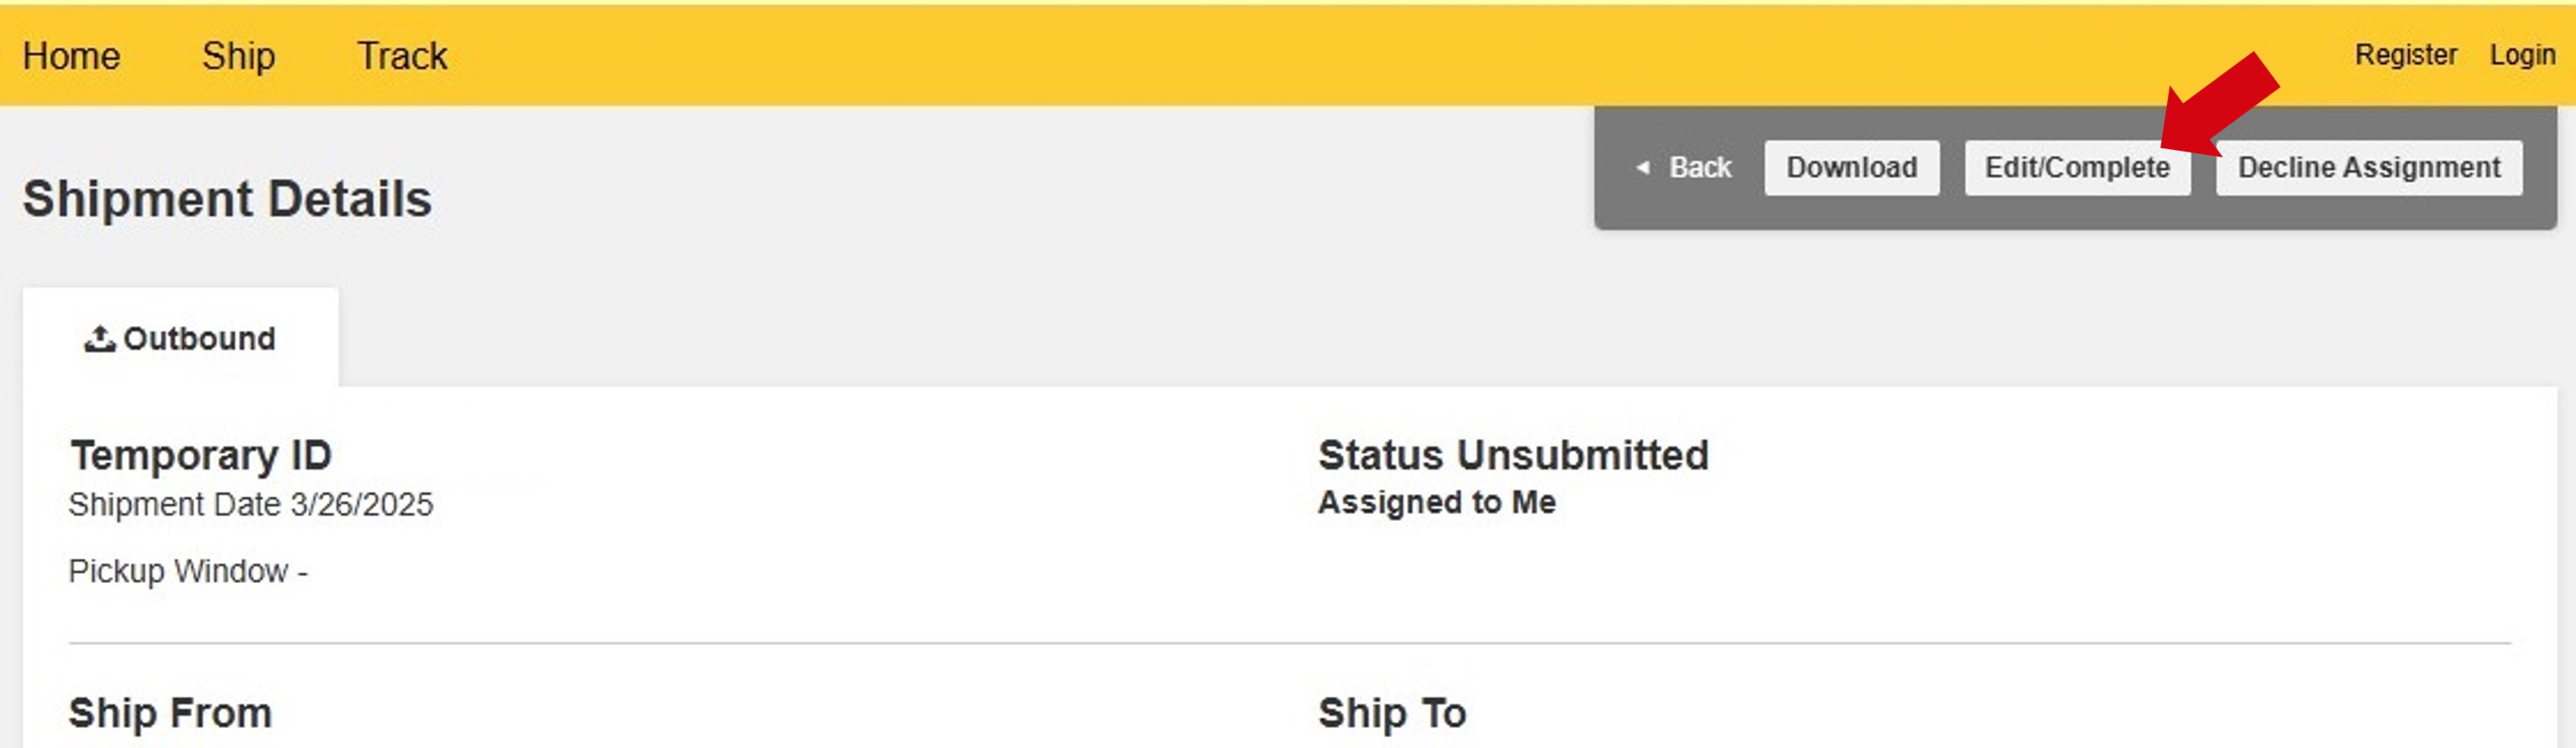
Task: Open the Home menu
Action: (71, 56)
